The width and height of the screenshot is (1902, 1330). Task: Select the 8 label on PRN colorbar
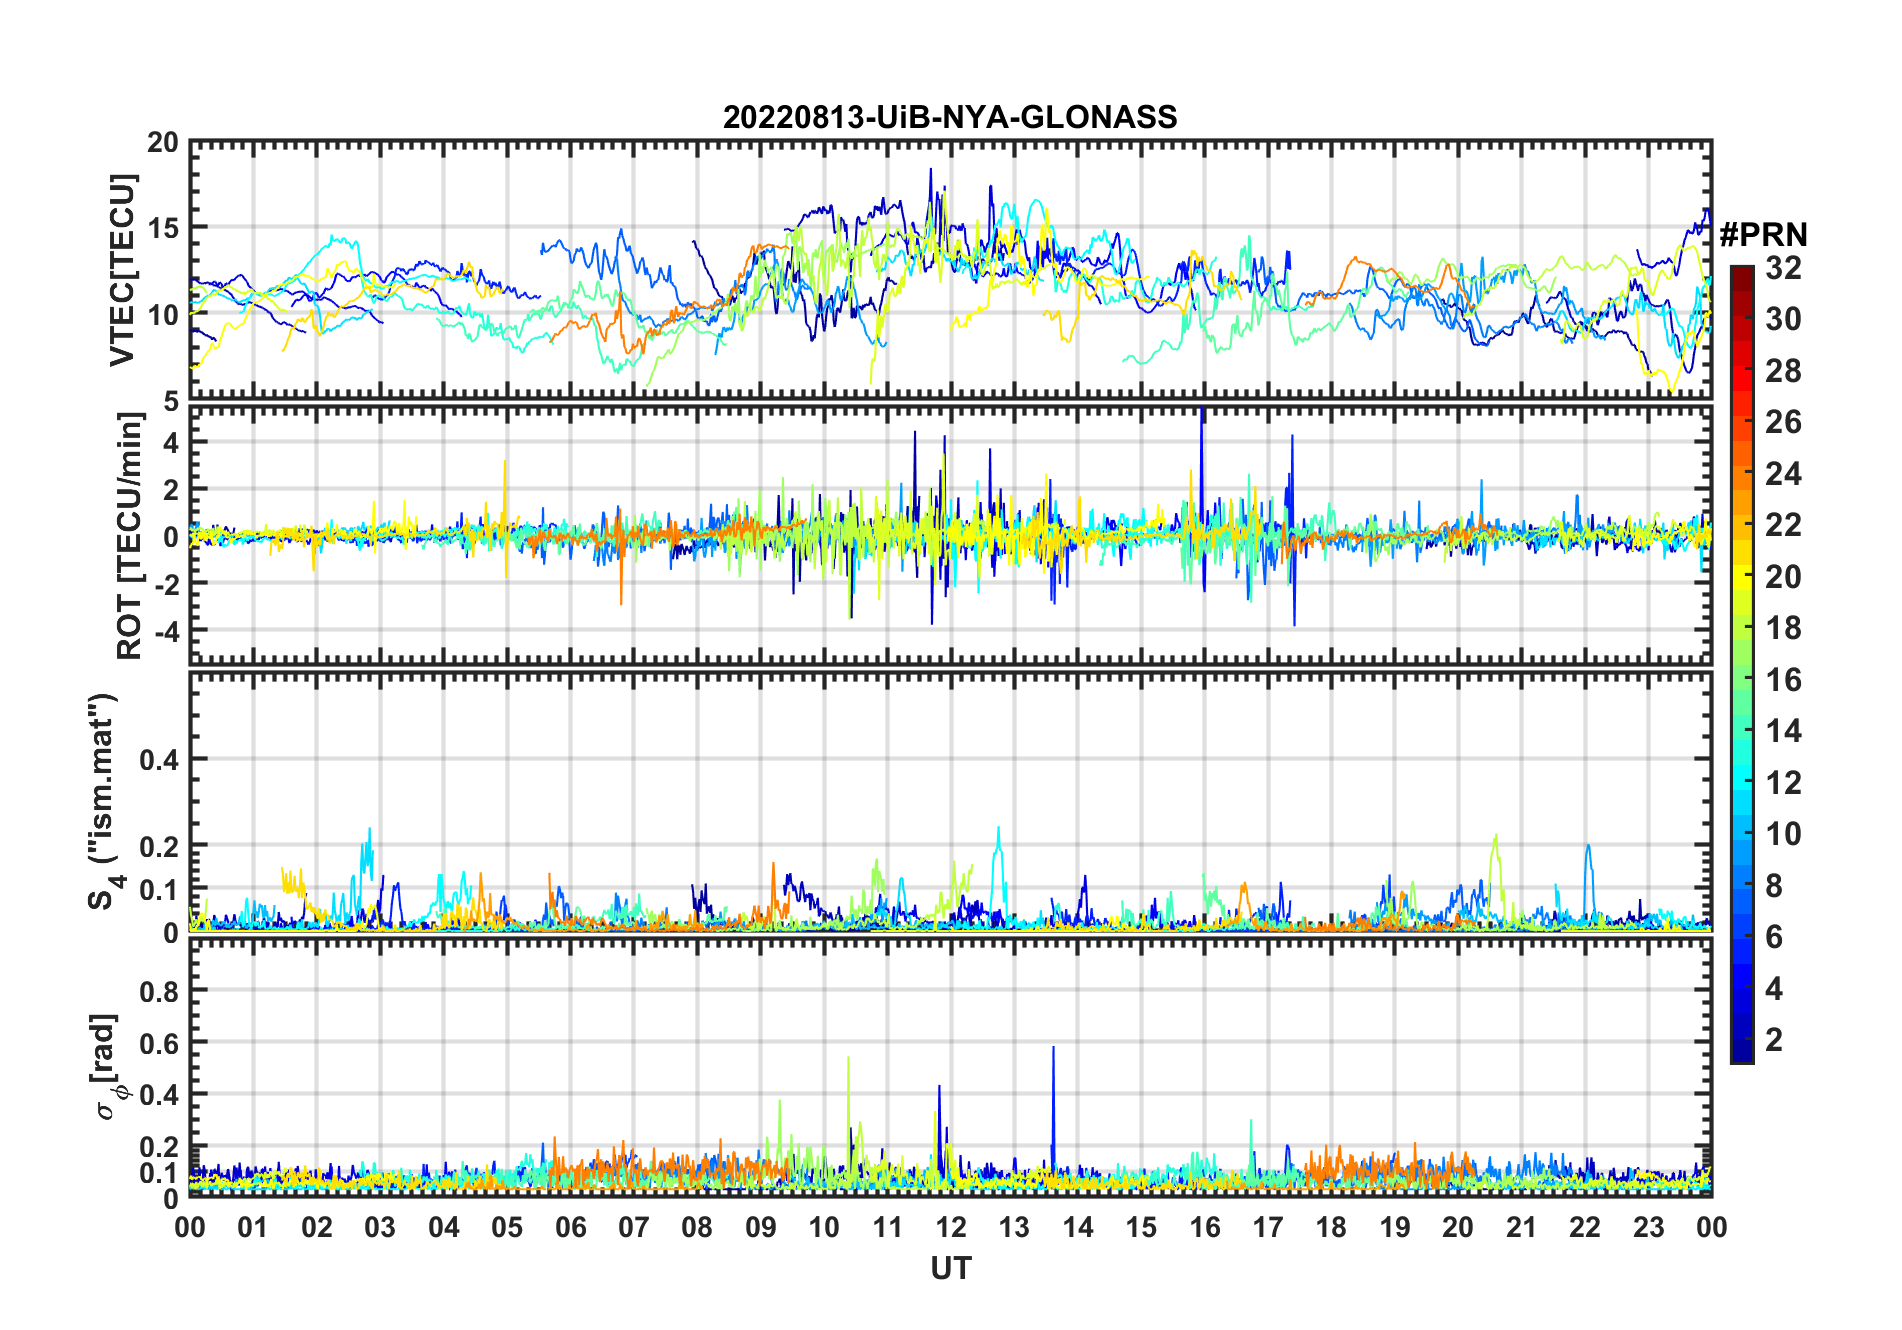click(x=1774, y=886)
